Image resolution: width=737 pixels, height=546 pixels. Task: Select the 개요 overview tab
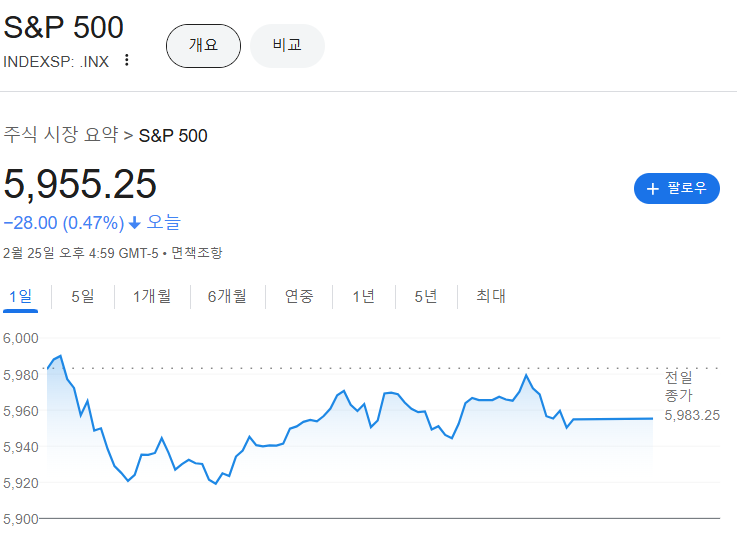204,46
